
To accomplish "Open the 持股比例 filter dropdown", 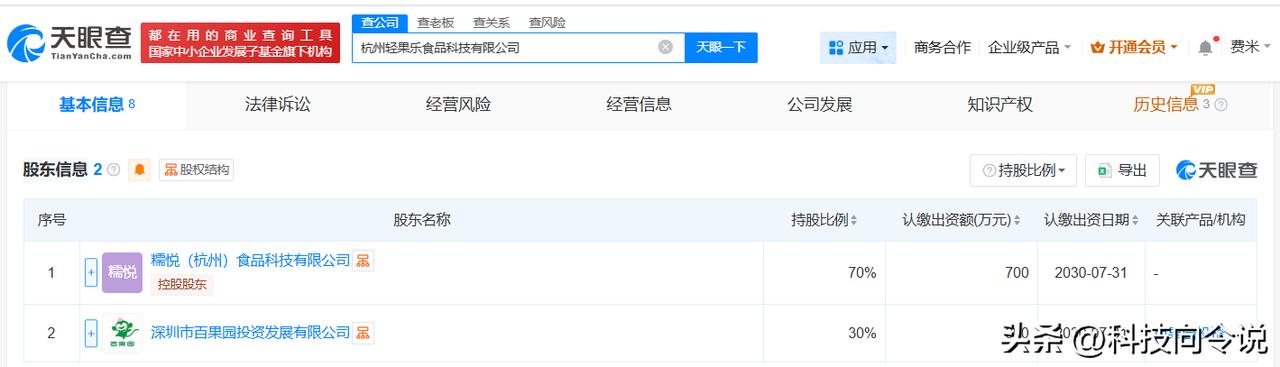I will 1023,170.
